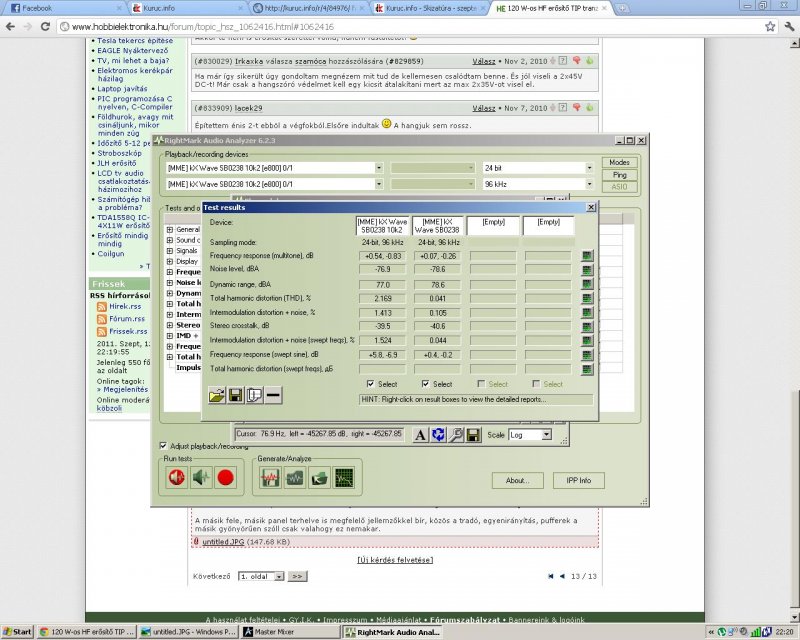The image size is (800, 640).
Task: Open the Frequency response graph icon
Action: coord(587,256)
